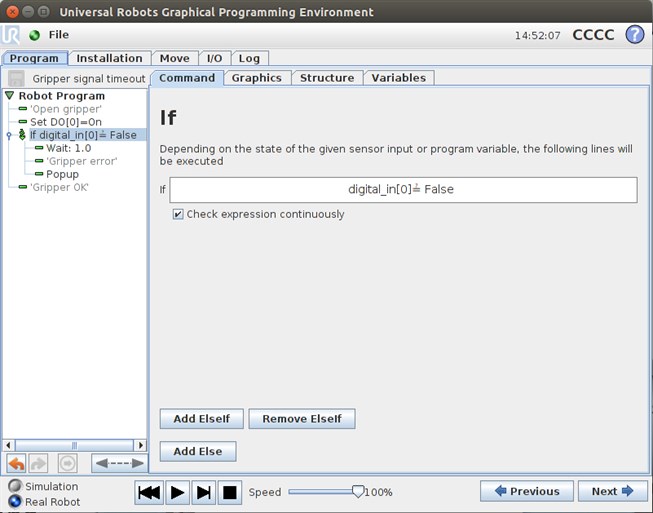Close the window with the red button
This screenshot has width=653, height=513.
(x=12, y=12)
